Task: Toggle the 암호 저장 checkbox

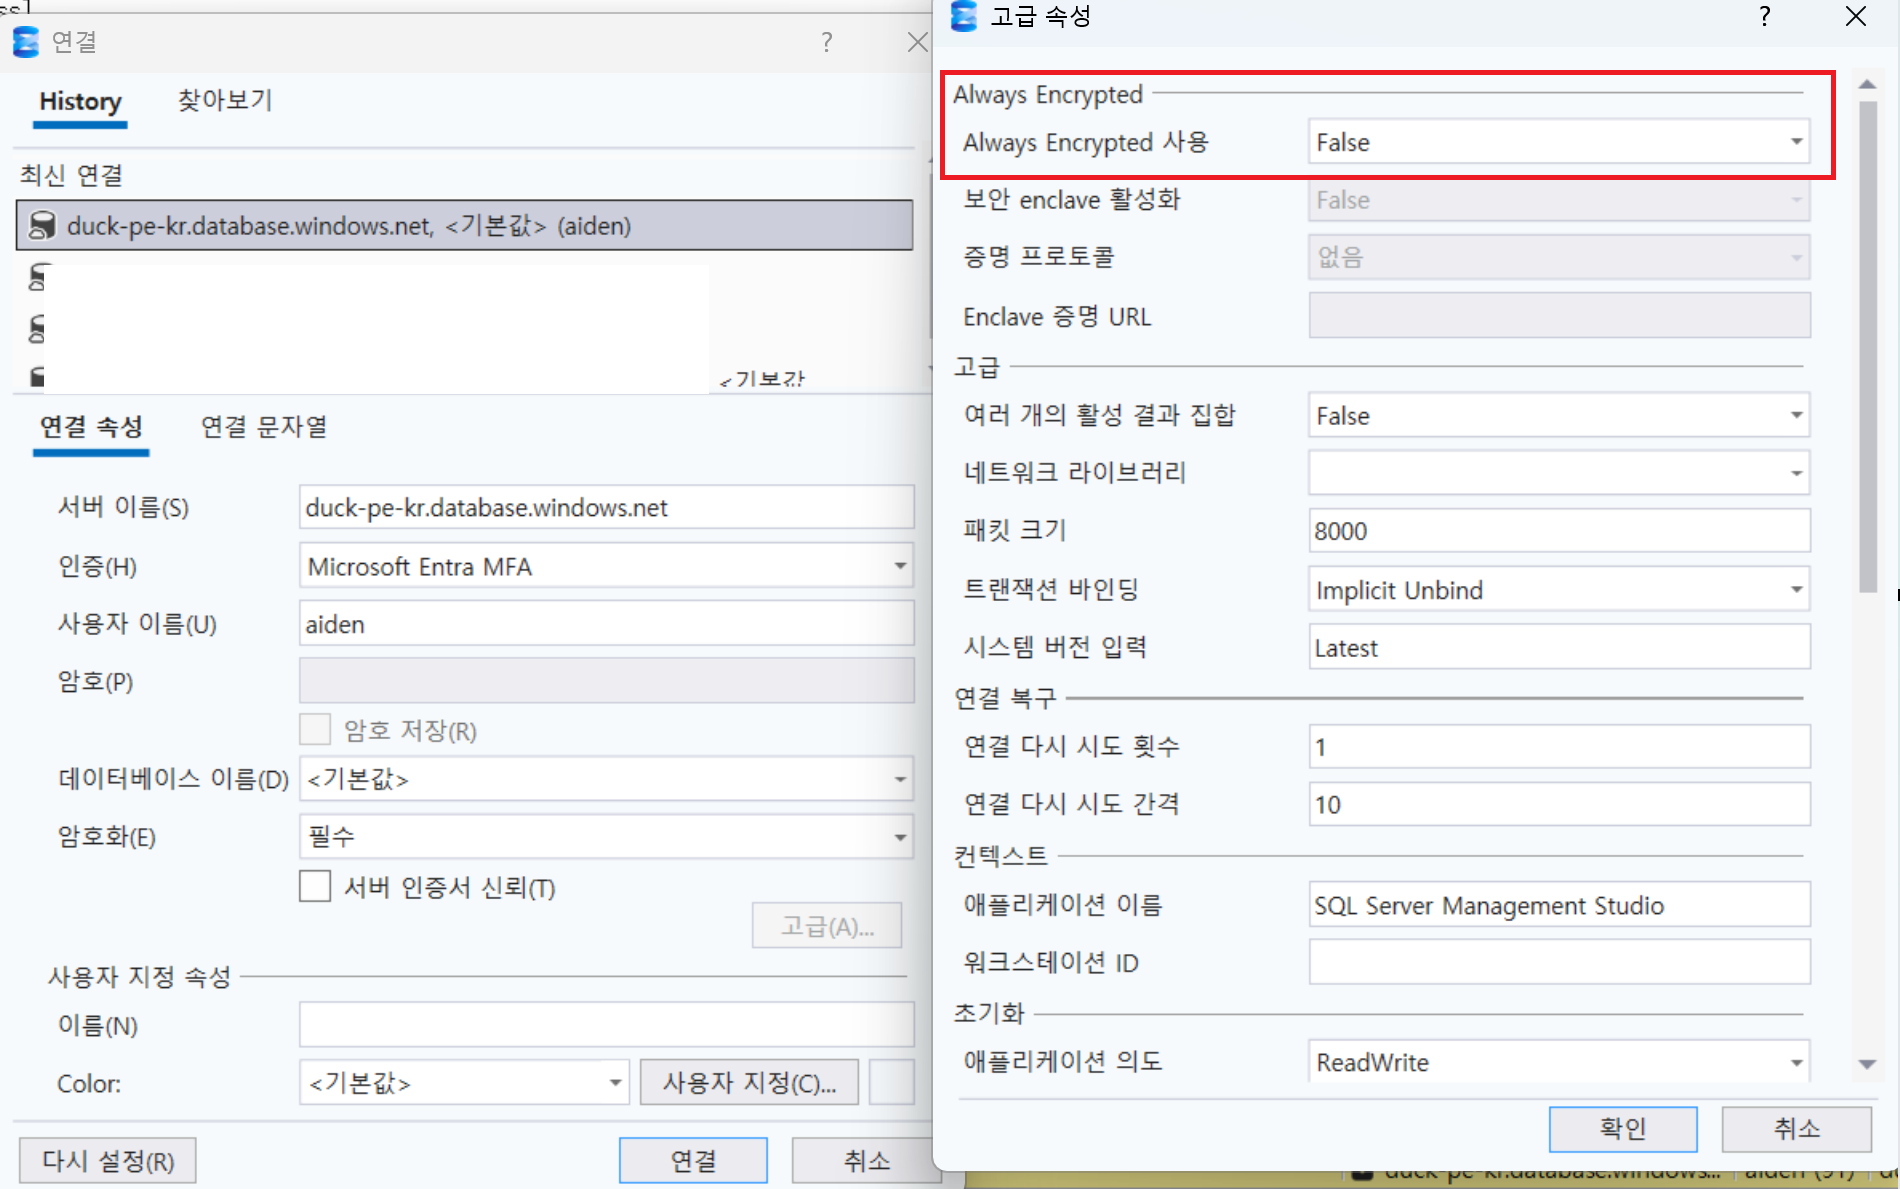Action: (x=315, y=730)
